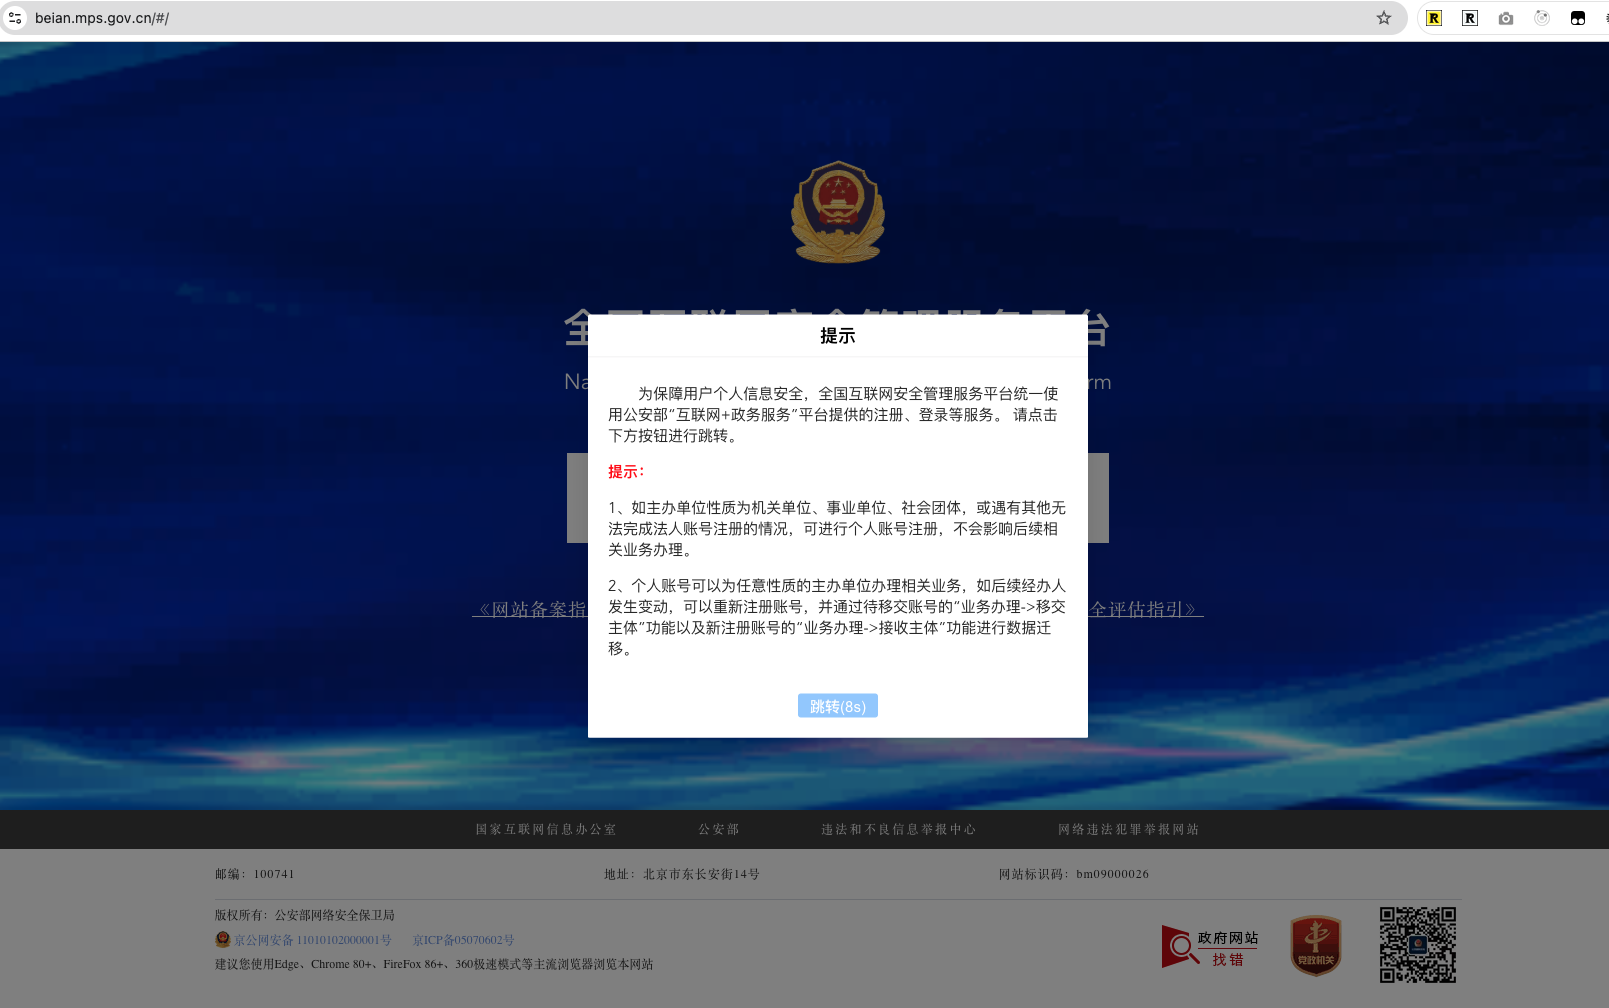This screenshot has height=1008, width=1609.
Task: Open the 网络违法犯罪举报网站 link
Action: [1128, 829]
